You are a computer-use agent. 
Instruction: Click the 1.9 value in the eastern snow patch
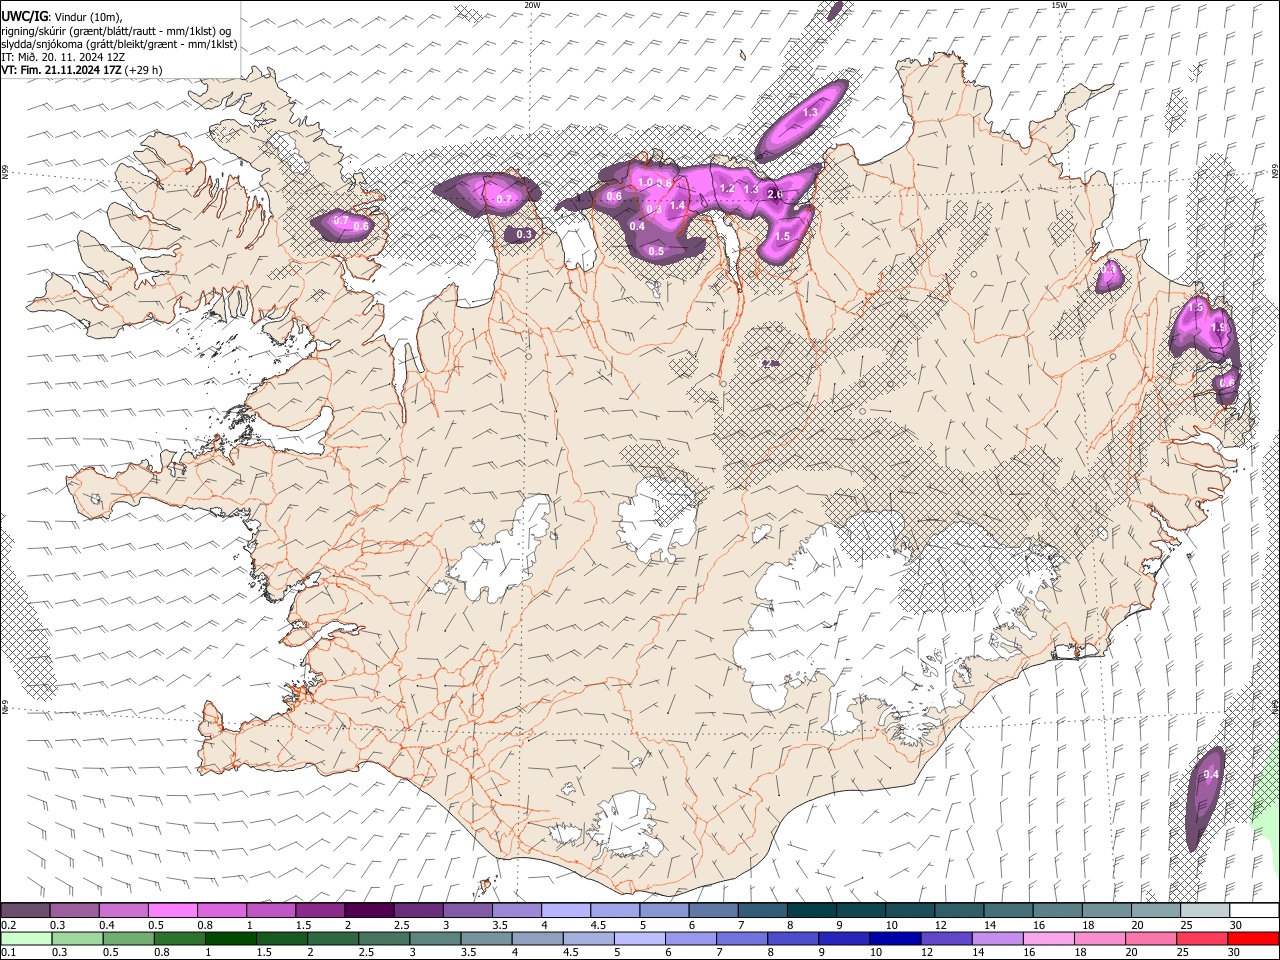tap(1218, 327)
